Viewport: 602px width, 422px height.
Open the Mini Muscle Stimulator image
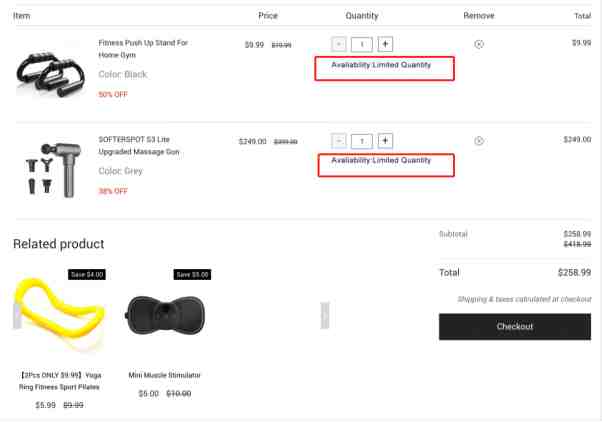[x=165, y=315]
